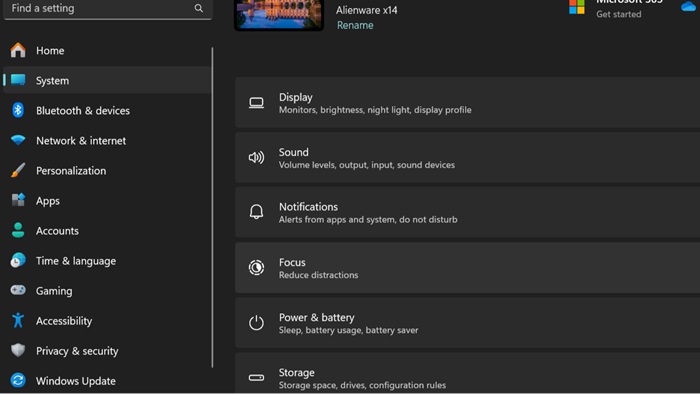Image resolution: width=700 pixels, height=394 pixels.
Task: Open the Power & battery card
Action: point(467,323)
